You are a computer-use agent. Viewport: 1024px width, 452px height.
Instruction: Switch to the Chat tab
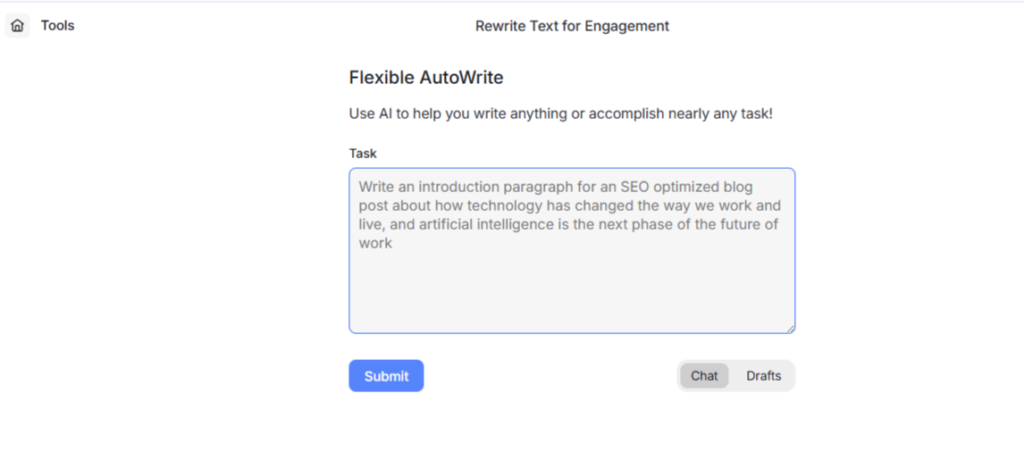click(x=704, y=376)
